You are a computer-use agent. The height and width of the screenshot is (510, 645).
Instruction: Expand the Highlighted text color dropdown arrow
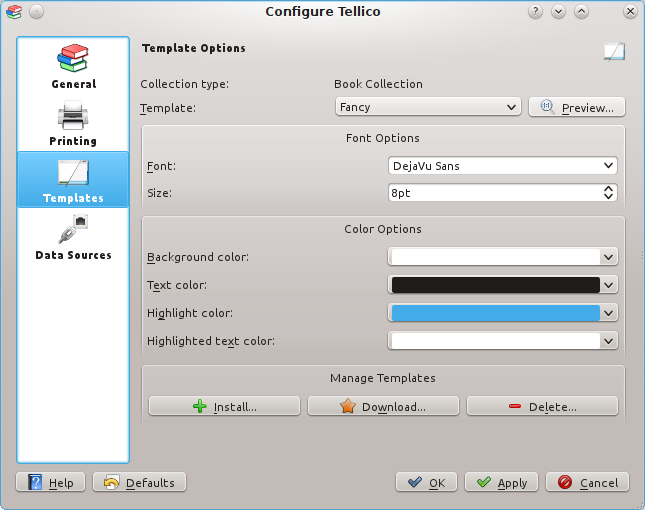point(609,341)
